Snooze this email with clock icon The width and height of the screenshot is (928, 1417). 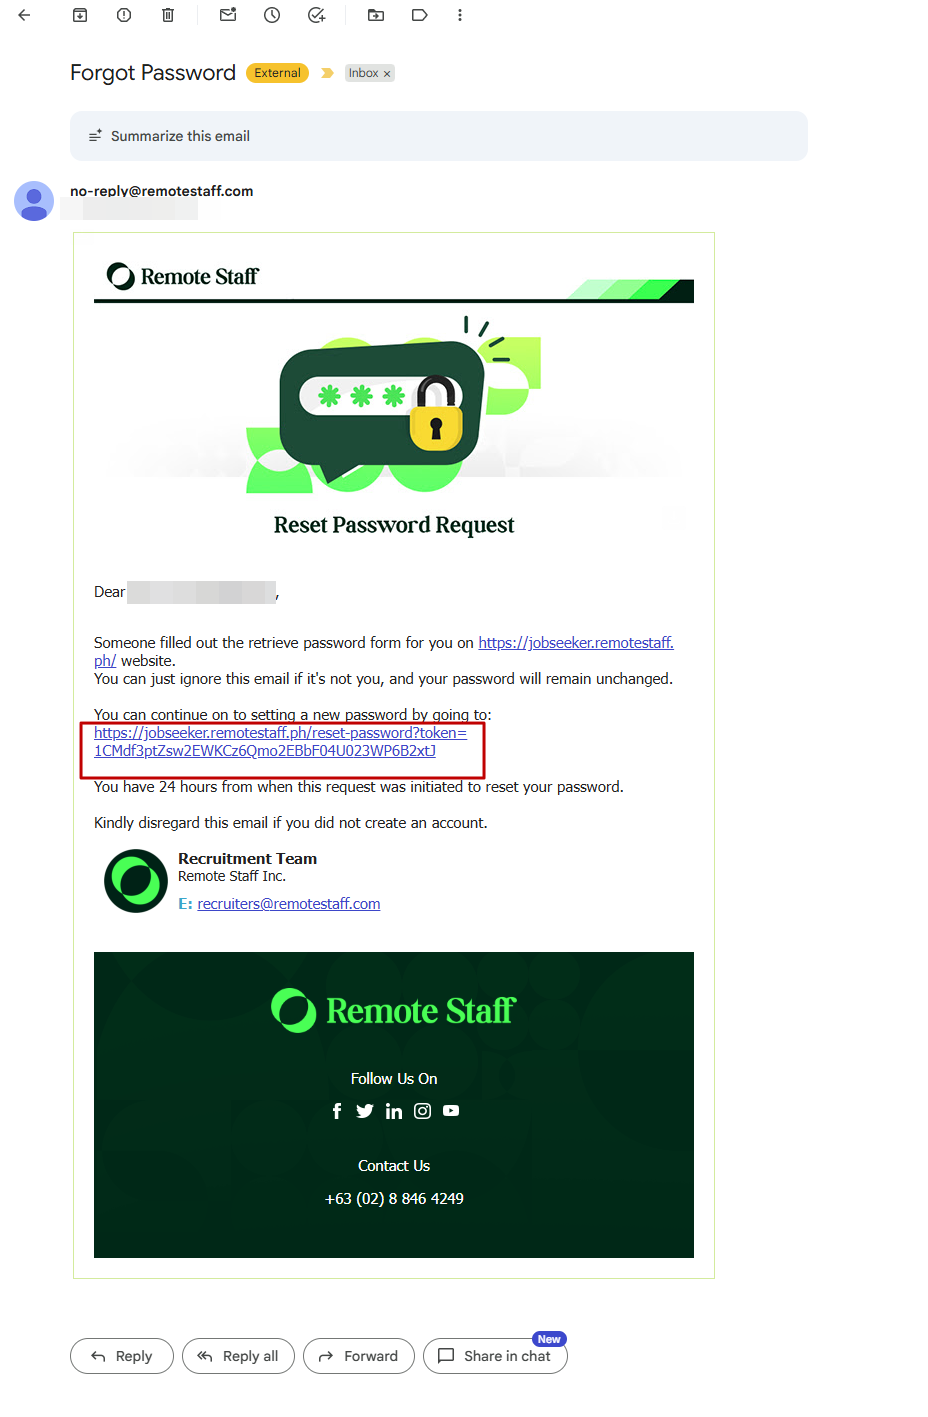(272, 15)
